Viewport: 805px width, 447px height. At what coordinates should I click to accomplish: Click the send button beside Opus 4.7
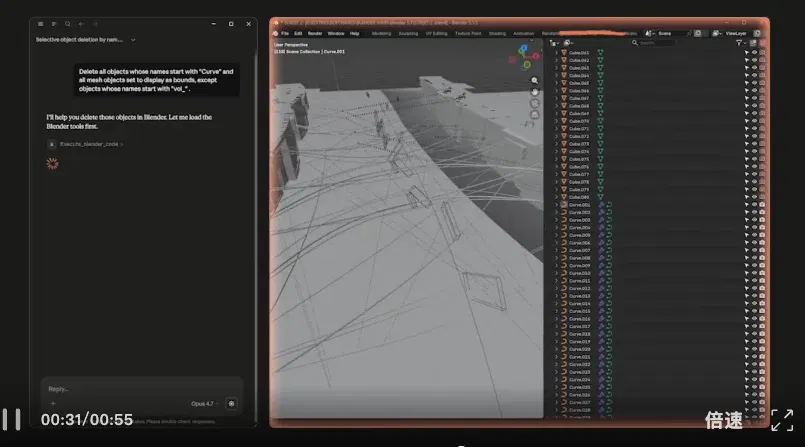click(232, 404)
